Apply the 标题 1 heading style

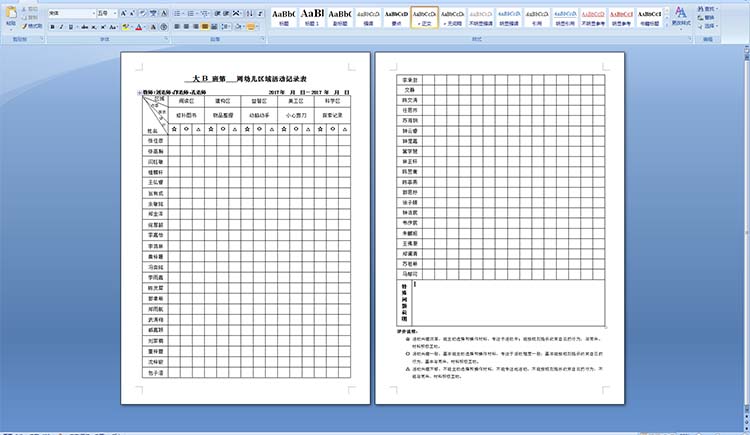click(312, 18)
